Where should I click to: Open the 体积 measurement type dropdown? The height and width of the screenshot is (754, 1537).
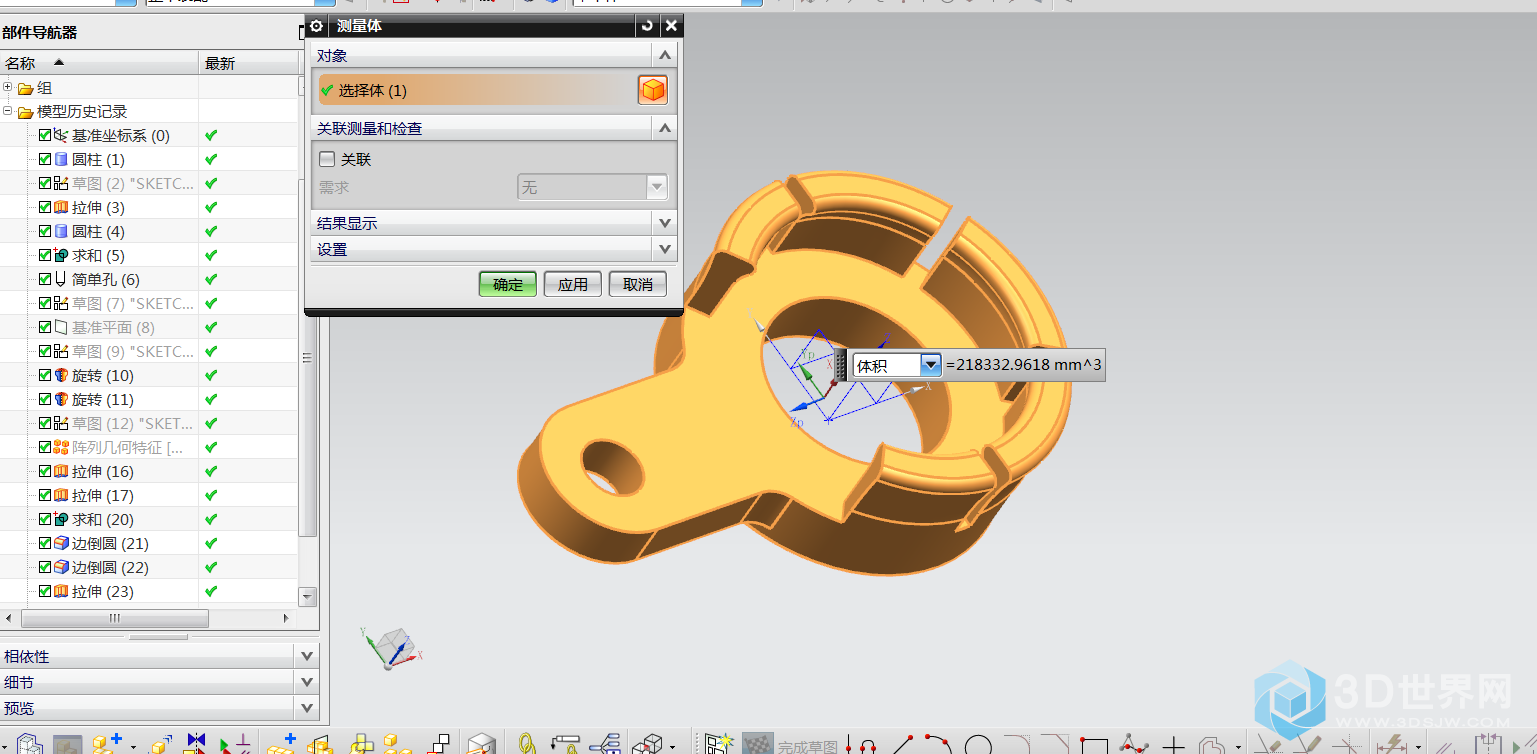930,365
